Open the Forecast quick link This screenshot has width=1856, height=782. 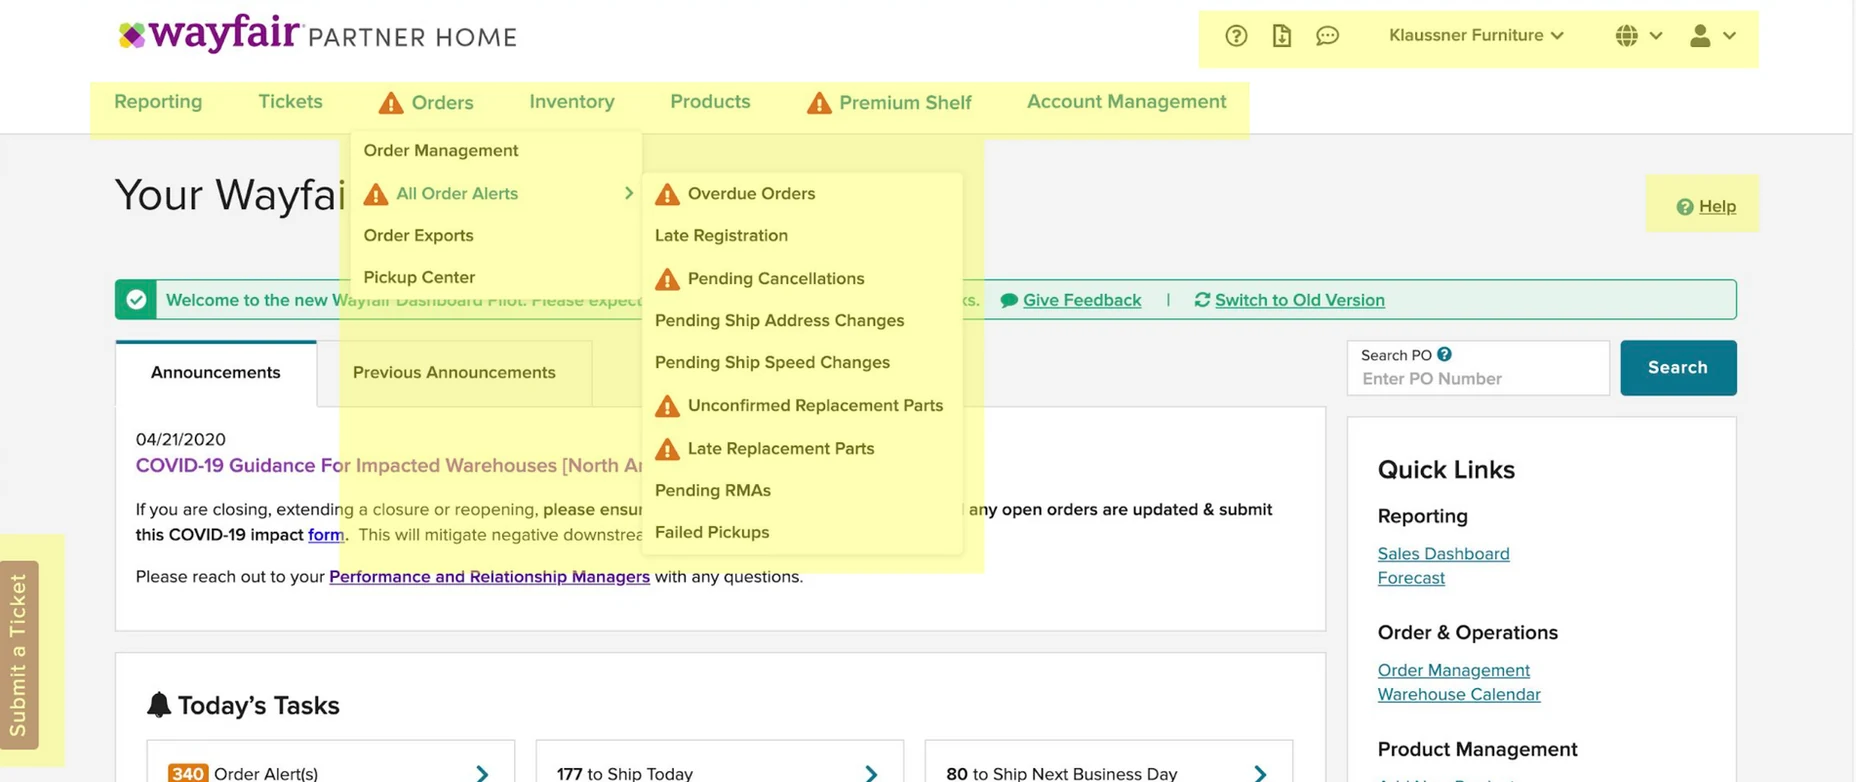click(x=1411, y=578)
